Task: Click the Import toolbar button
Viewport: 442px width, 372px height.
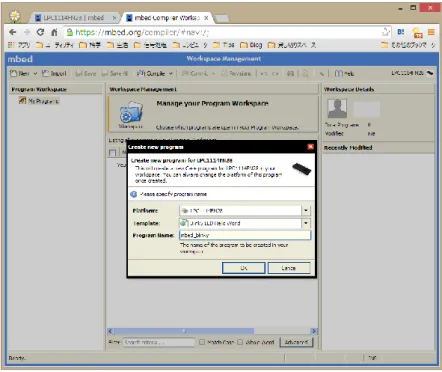Action: pos(54,73)
